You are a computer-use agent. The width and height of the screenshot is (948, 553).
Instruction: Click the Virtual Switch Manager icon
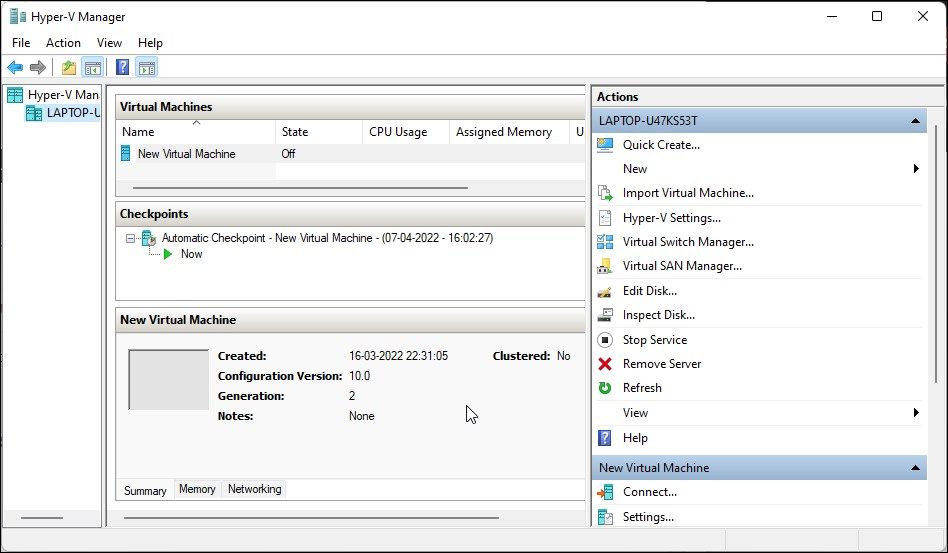pyautogui.click(x=605, y=242)
